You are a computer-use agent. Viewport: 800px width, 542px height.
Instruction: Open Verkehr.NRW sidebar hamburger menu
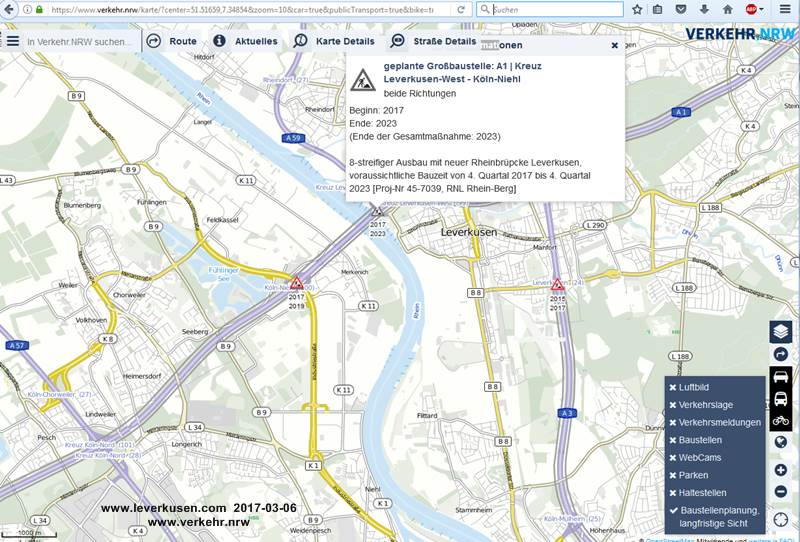(x=13, y=41)
